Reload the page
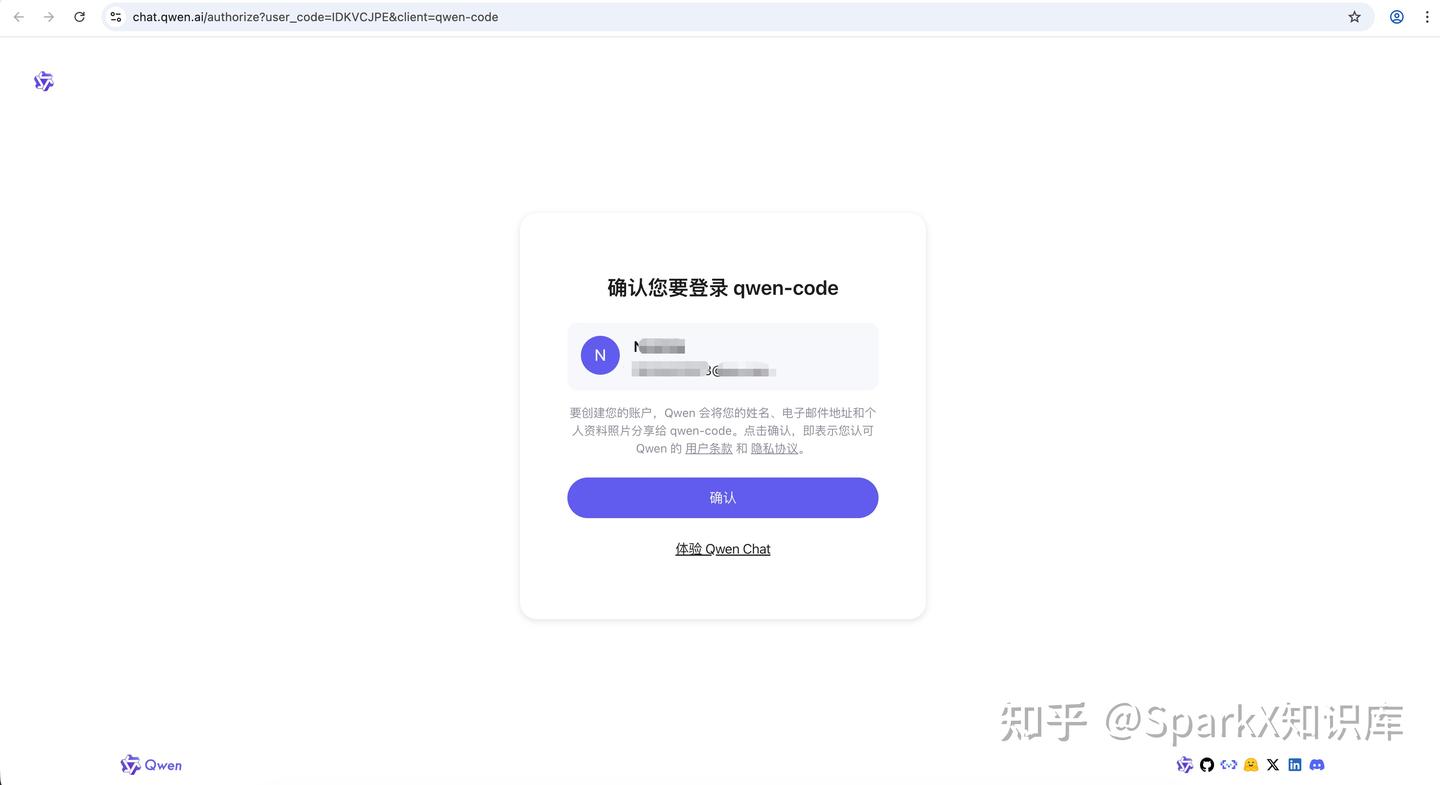The width and height of the screenshot is (1440, 785). [80, 17]
